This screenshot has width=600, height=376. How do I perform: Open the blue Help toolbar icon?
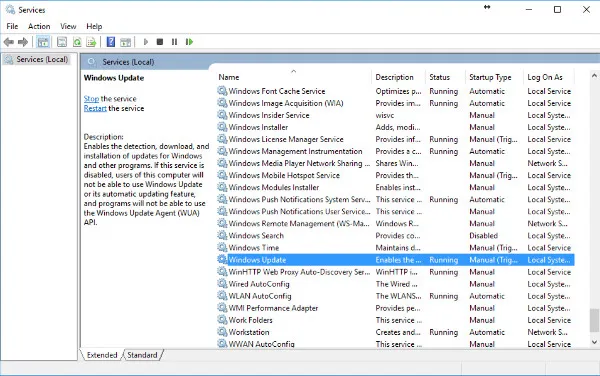click(x=111, y=42)
